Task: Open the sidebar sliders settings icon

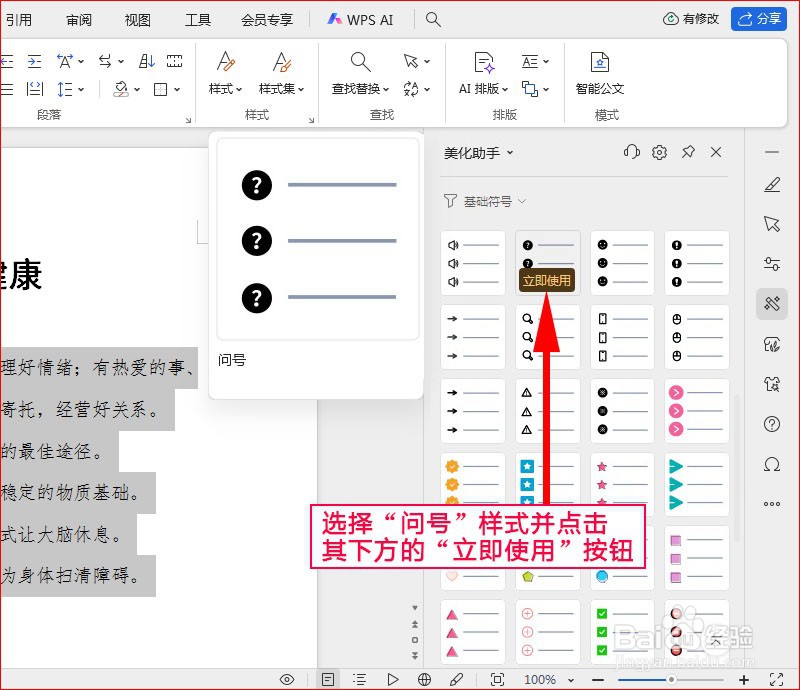Action: [x=772, y=263]
